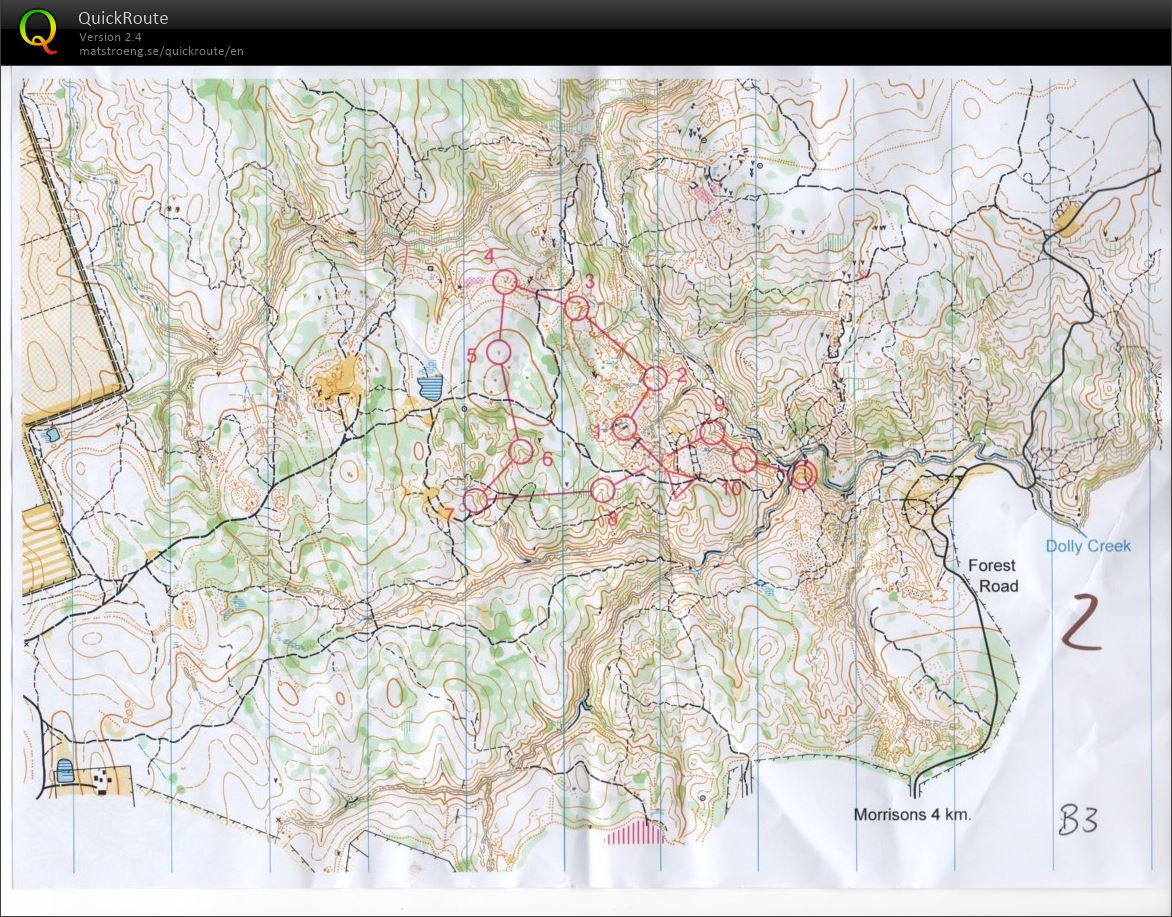Click control circle number 7

476,498
